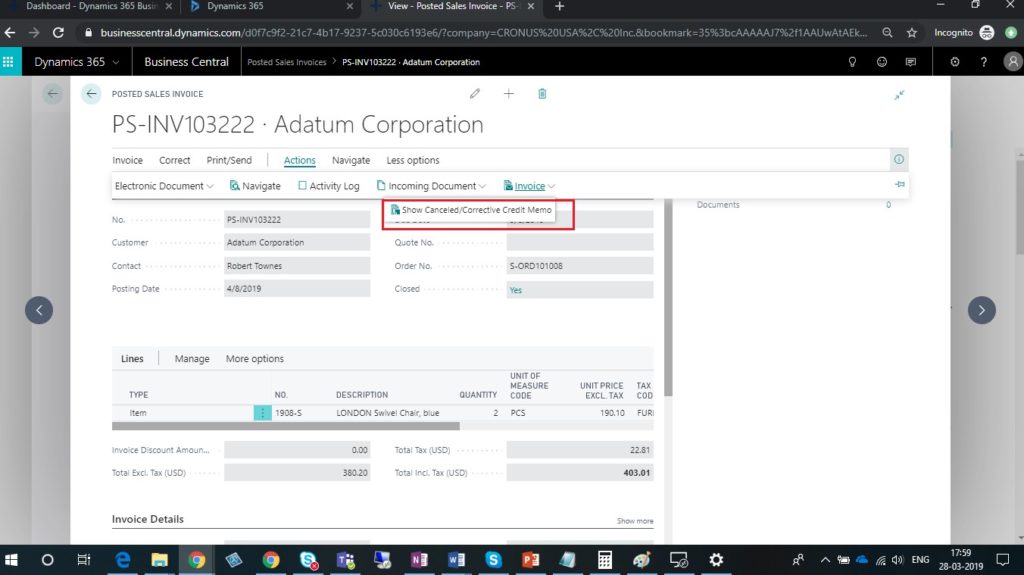Image resolution: width=1024 pixels, height=575 pixels.
Task: Open the Correct menu
Action: point(174,160)
